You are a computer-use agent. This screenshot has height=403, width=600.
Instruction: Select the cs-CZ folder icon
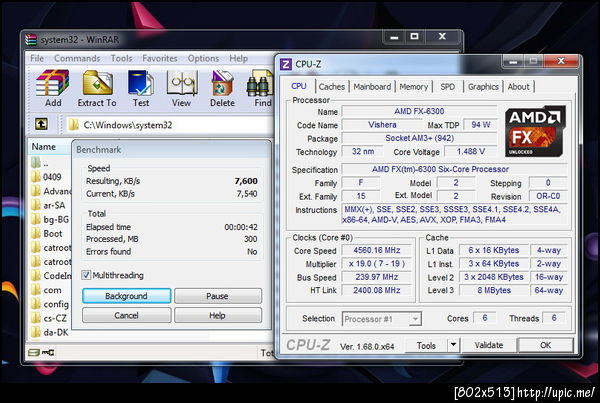[x=36, y=318]
